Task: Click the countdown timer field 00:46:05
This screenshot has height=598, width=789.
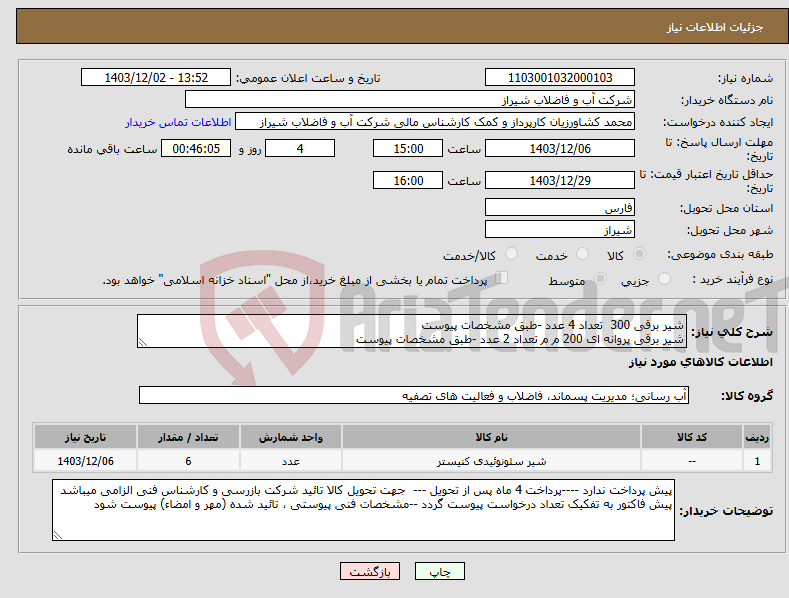Action: coord(196,148)
